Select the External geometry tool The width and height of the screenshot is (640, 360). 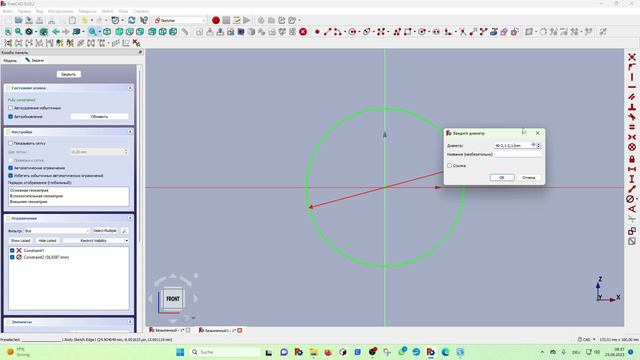[x=494, y=31]
